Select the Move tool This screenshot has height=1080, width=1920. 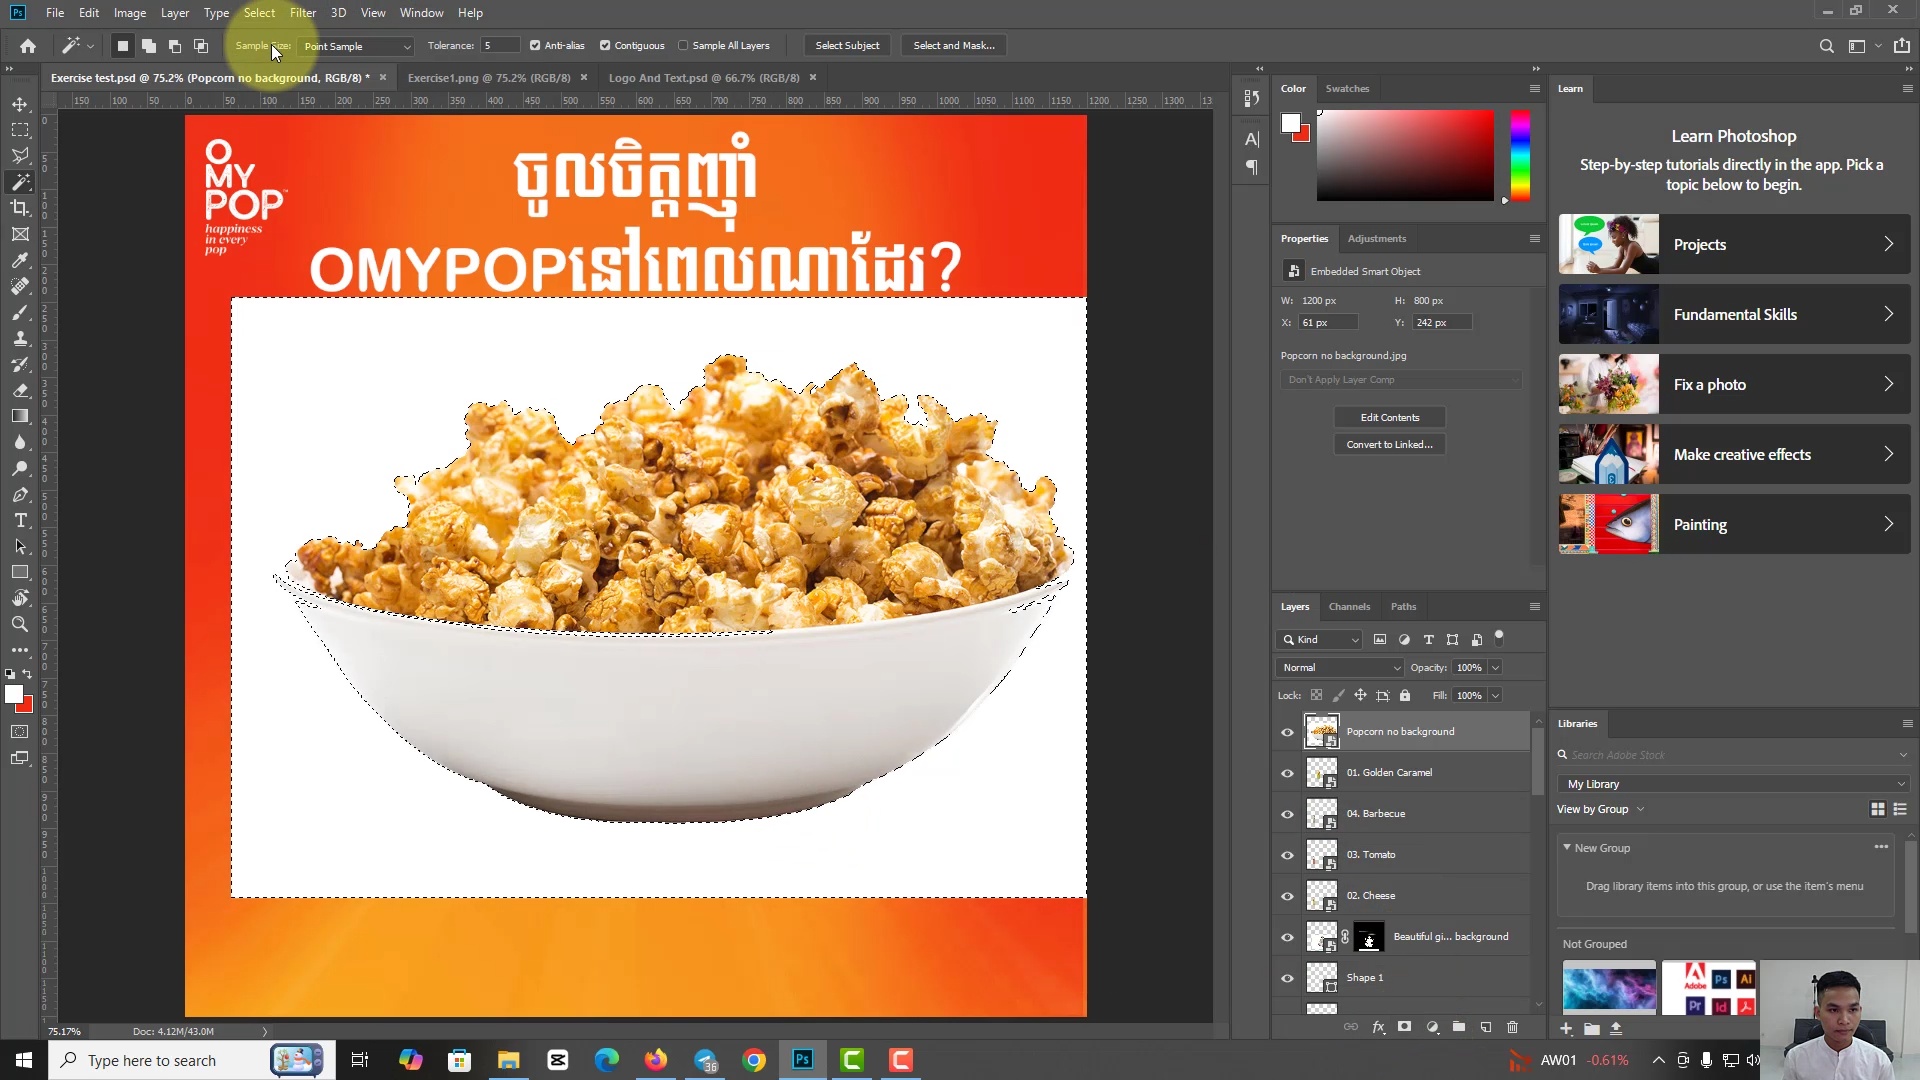pyautogui.click(x=20, y=104)
